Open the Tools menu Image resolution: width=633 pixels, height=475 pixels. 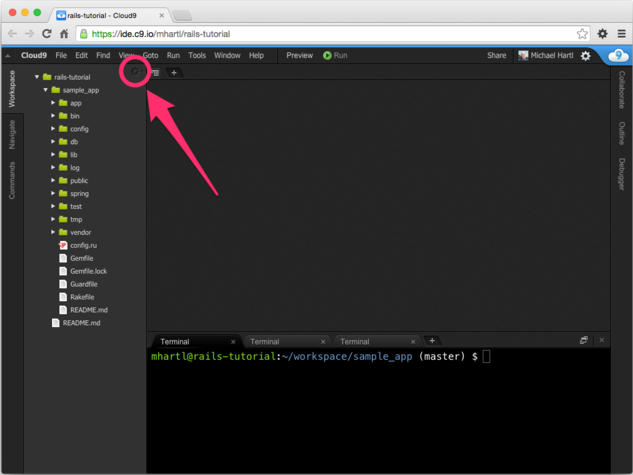[197, 56]
